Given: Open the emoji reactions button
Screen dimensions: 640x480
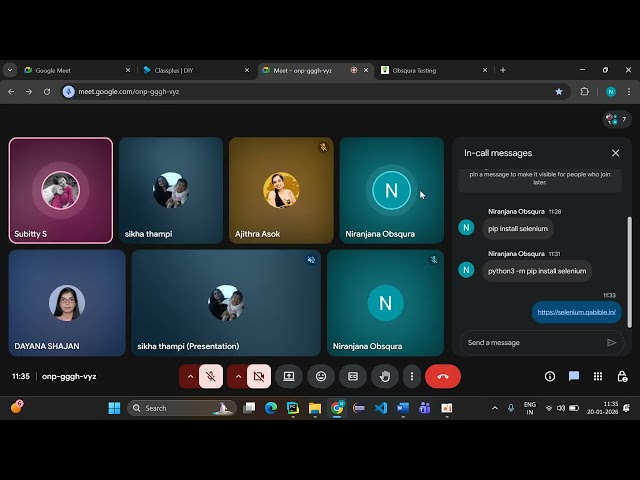Looking at the screenshot, I should point(320,376).
